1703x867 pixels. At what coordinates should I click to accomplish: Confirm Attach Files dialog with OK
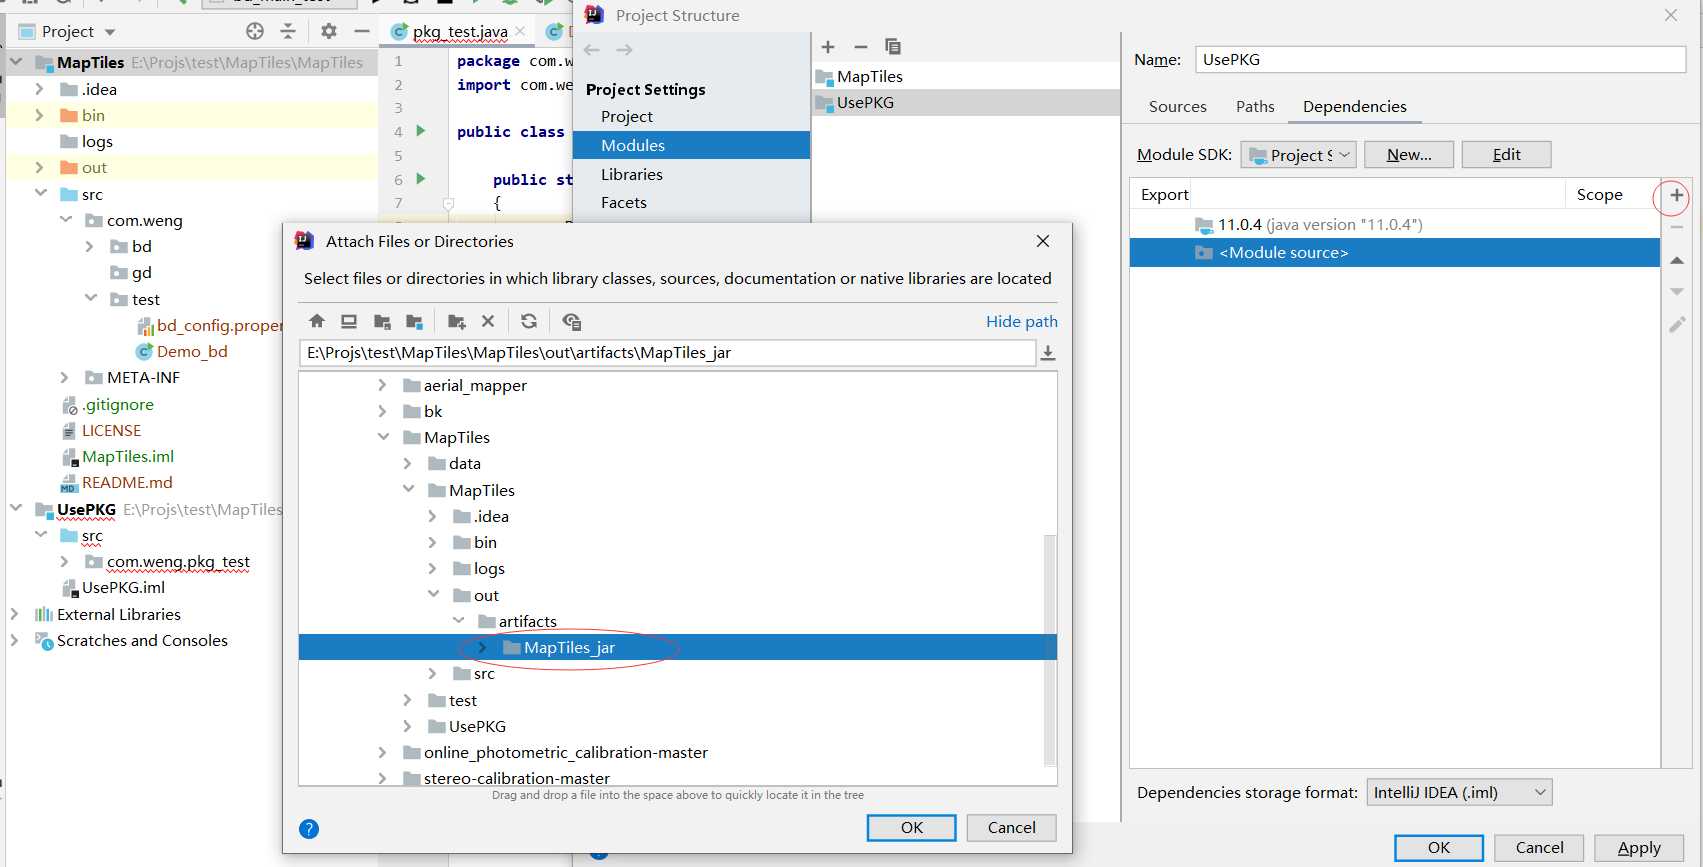912,828
